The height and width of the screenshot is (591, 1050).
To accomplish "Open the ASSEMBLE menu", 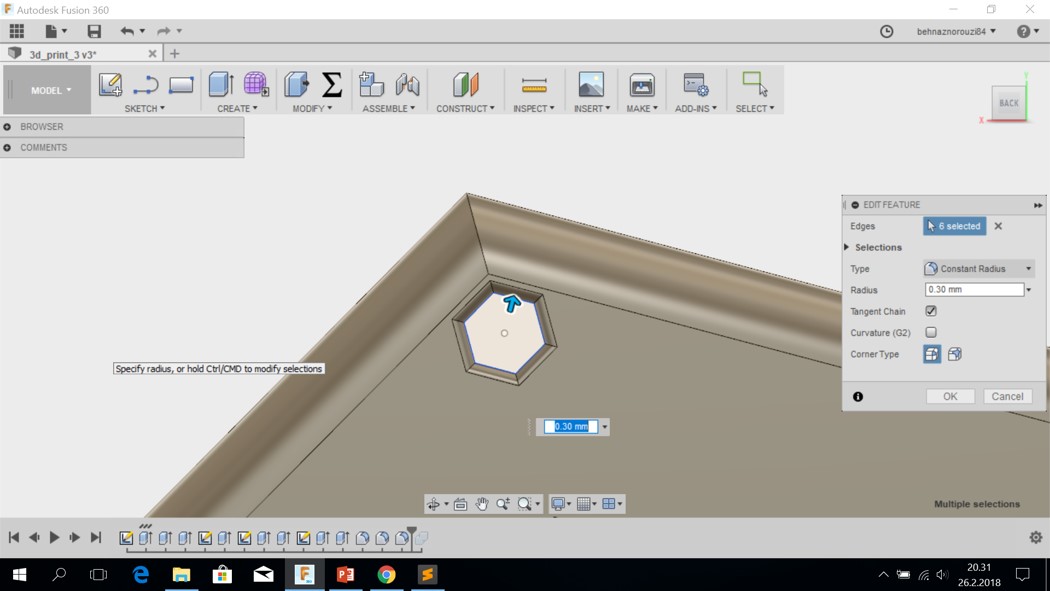I will [388, 108].
